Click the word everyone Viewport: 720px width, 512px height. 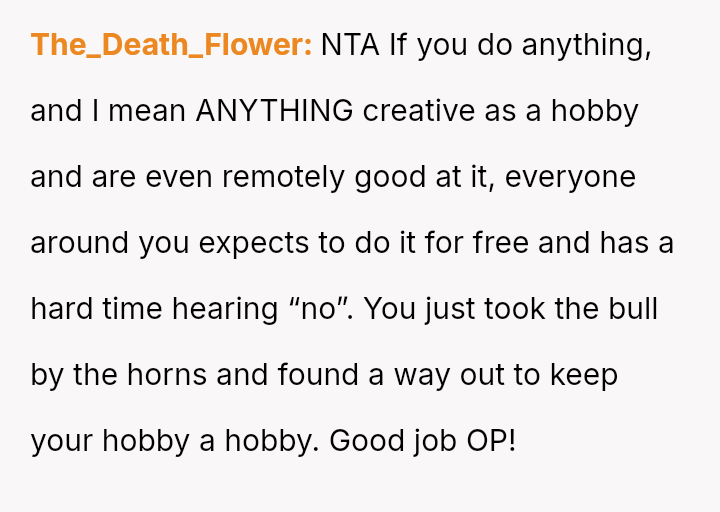point(570,177)
